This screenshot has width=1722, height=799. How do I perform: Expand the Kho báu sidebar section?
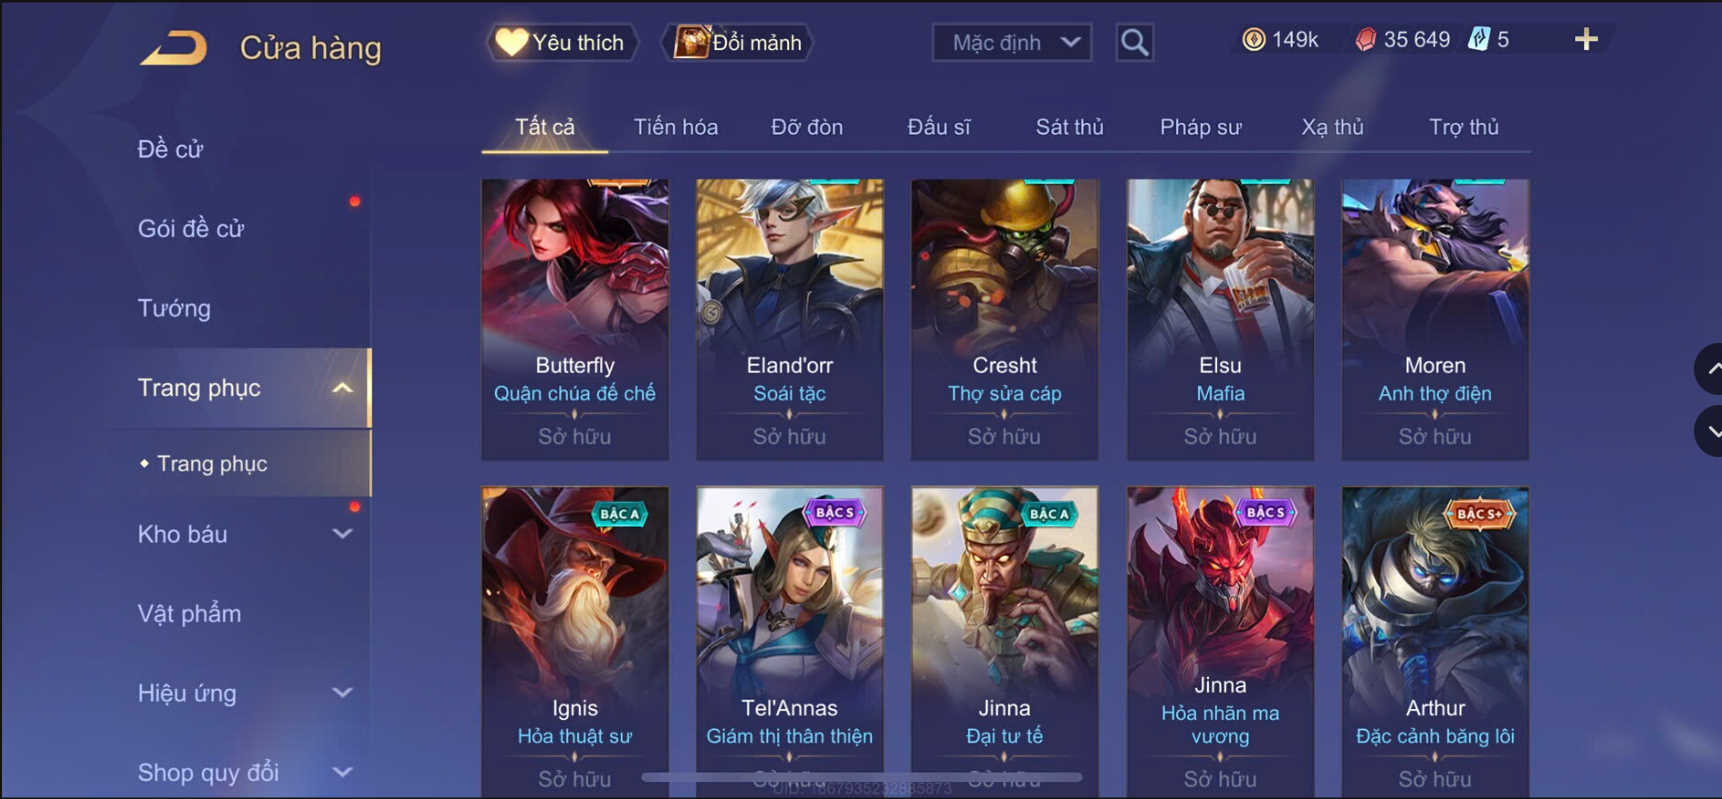(x=342, y=534)
